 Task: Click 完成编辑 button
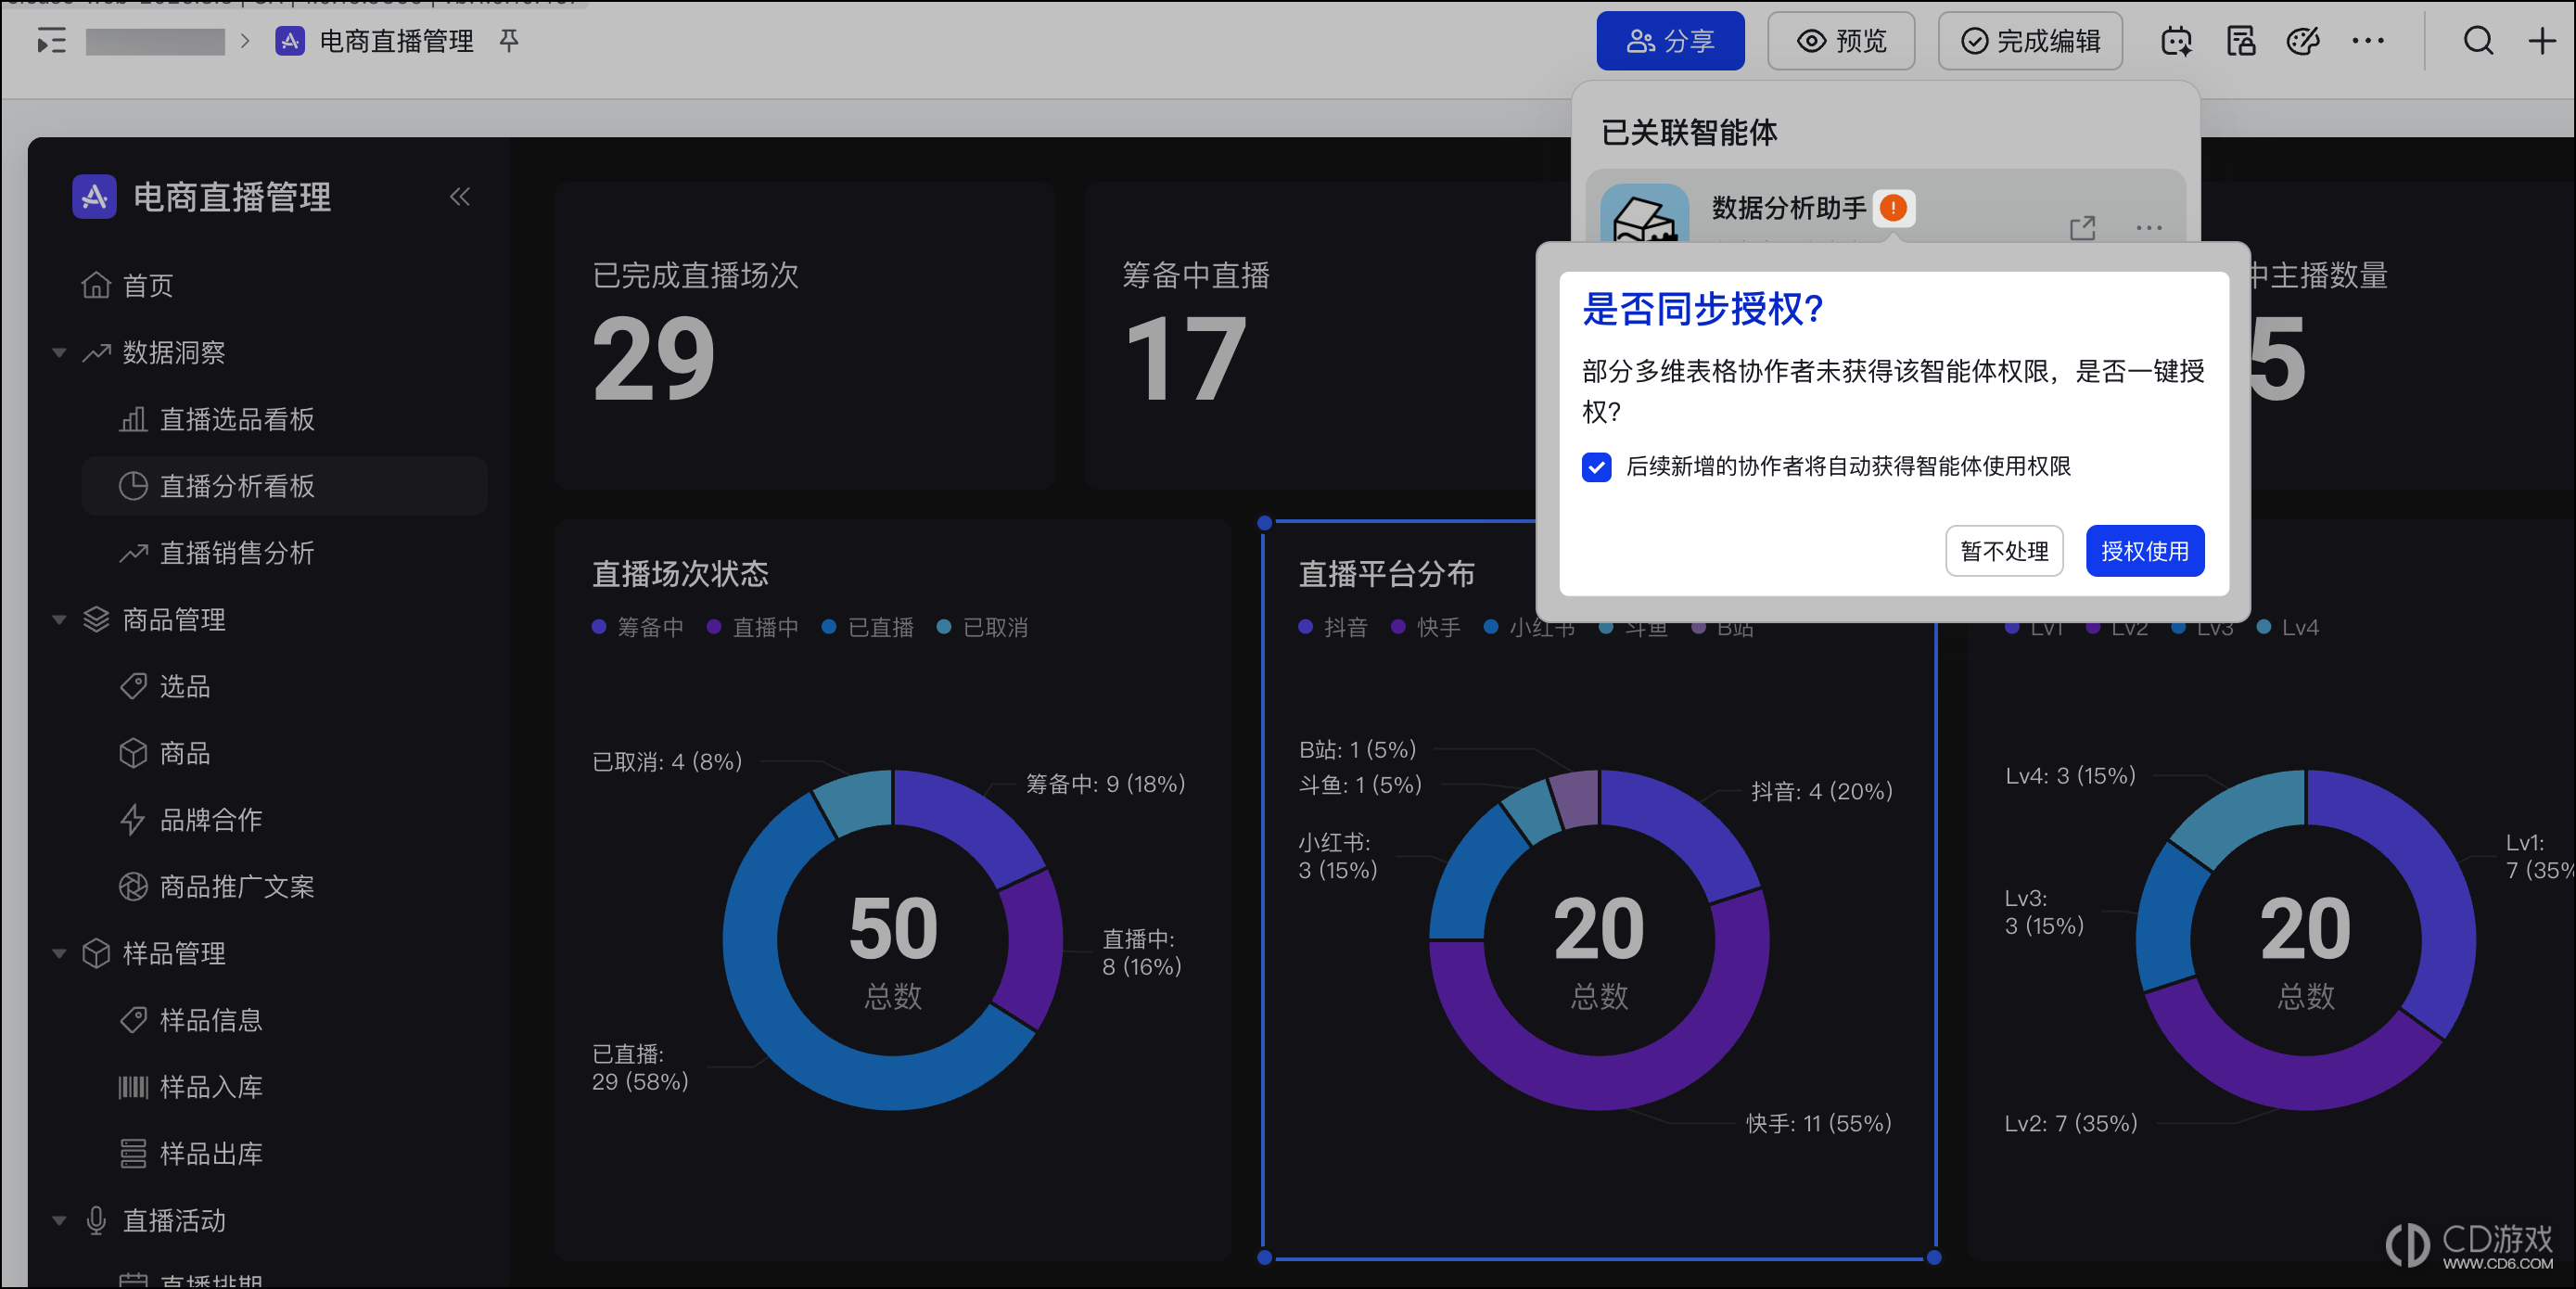click(x=2030, y=41)
